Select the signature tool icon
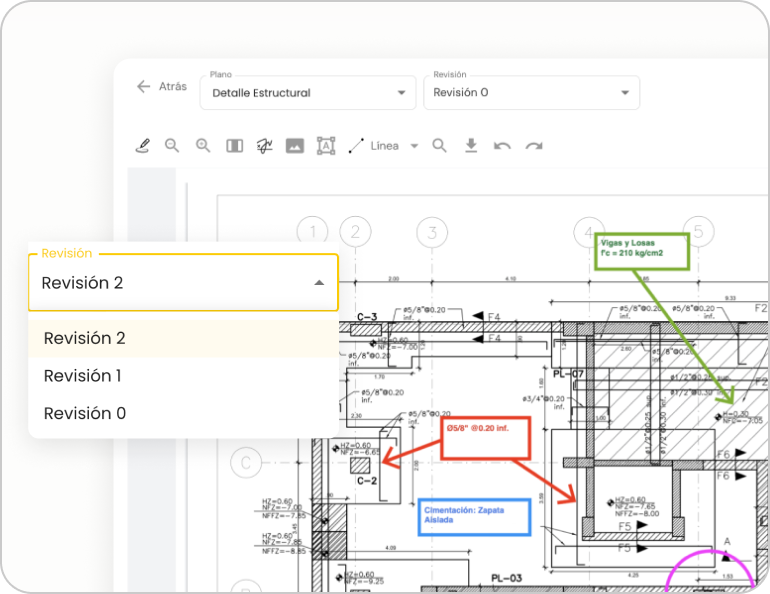 pyautogui.click(x=264, y=146)
